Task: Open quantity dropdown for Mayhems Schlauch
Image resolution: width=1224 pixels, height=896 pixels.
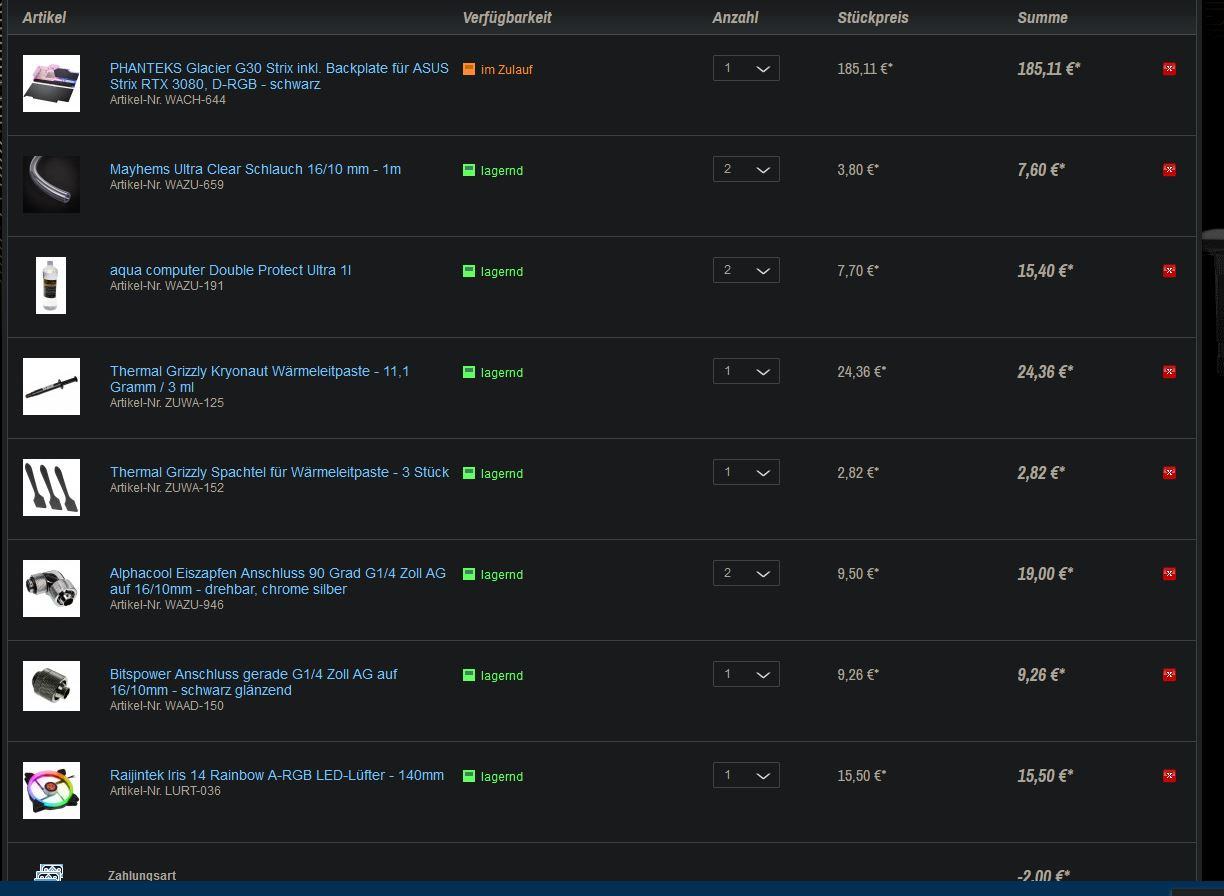Action: pyautogui.click(x=746, y=169)
